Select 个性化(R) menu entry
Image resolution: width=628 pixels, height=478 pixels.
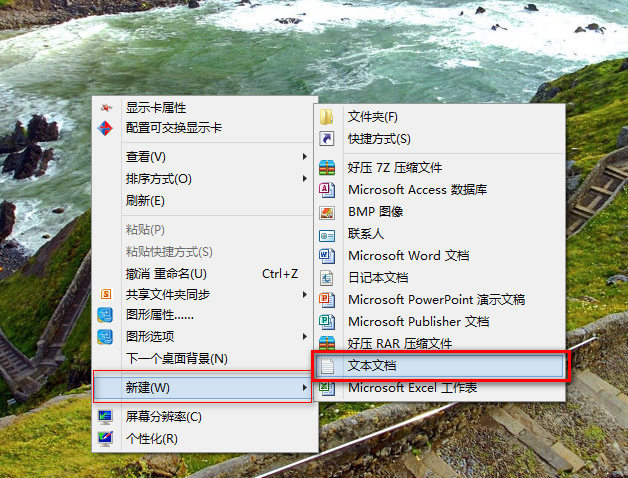click(204, 439)
